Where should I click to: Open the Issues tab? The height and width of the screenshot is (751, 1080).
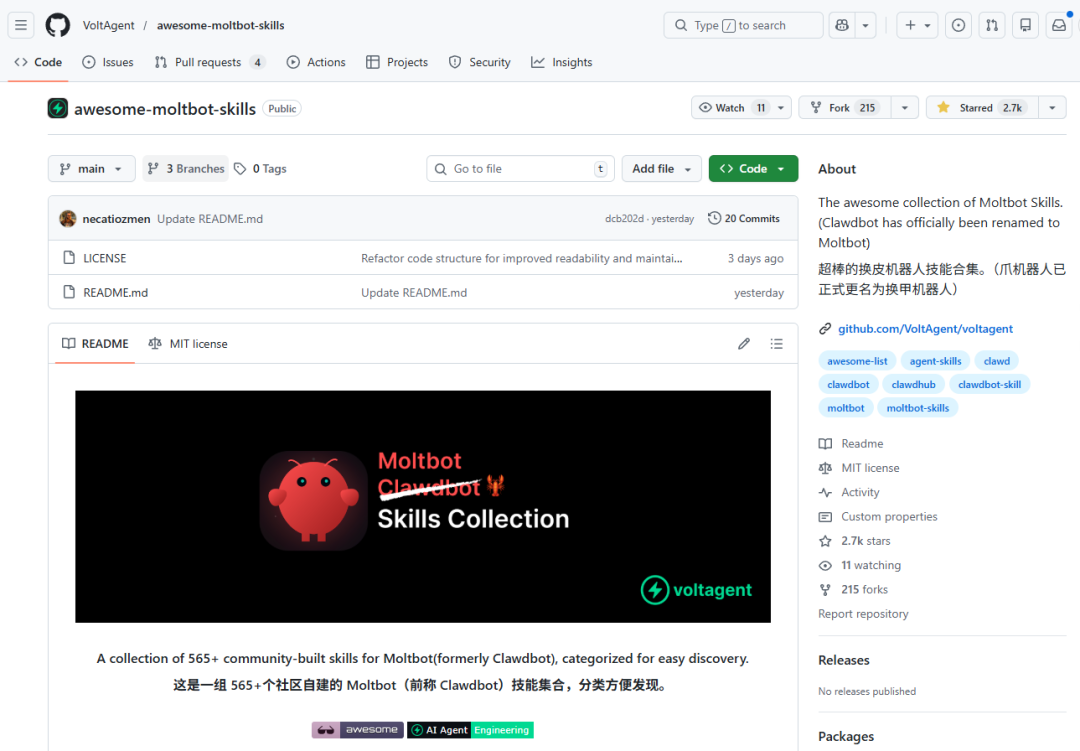click(x=108, y=62)
